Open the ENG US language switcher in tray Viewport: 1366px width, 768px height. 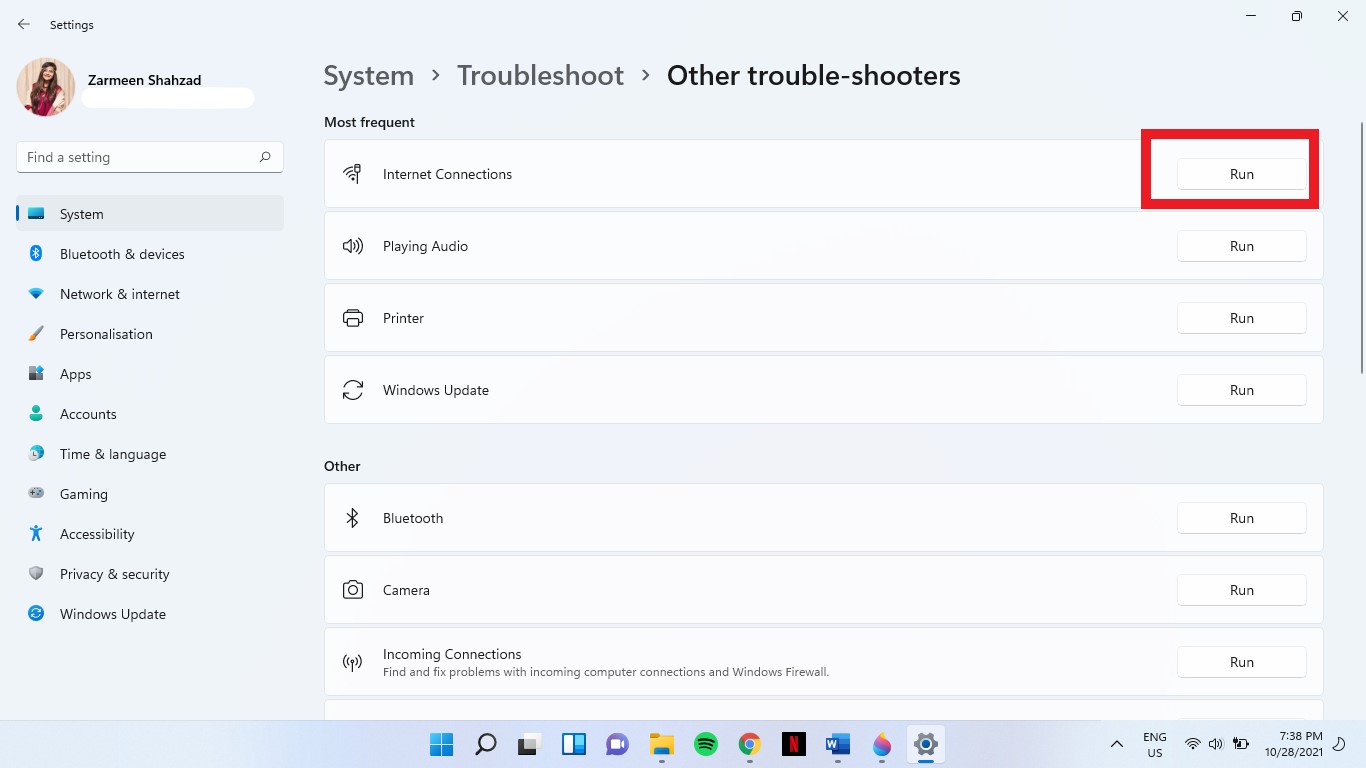(1154, 744)
